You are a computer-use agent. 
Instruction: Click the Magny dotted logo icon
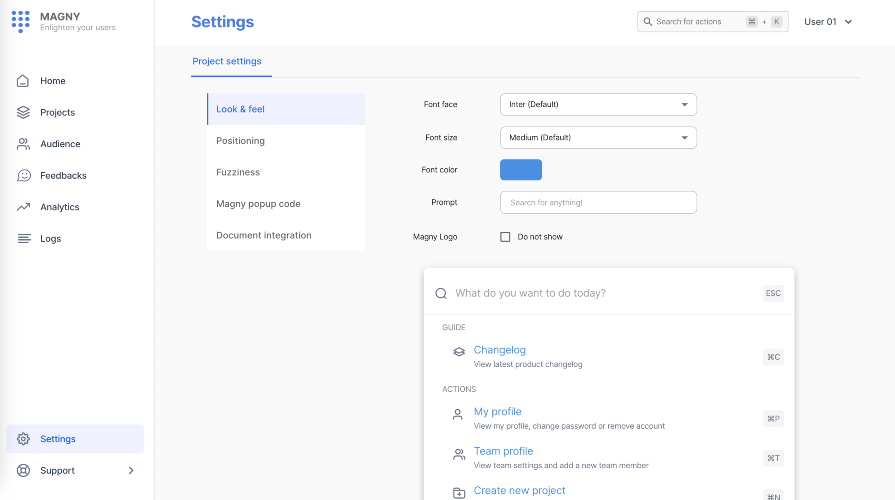point(21,22)
